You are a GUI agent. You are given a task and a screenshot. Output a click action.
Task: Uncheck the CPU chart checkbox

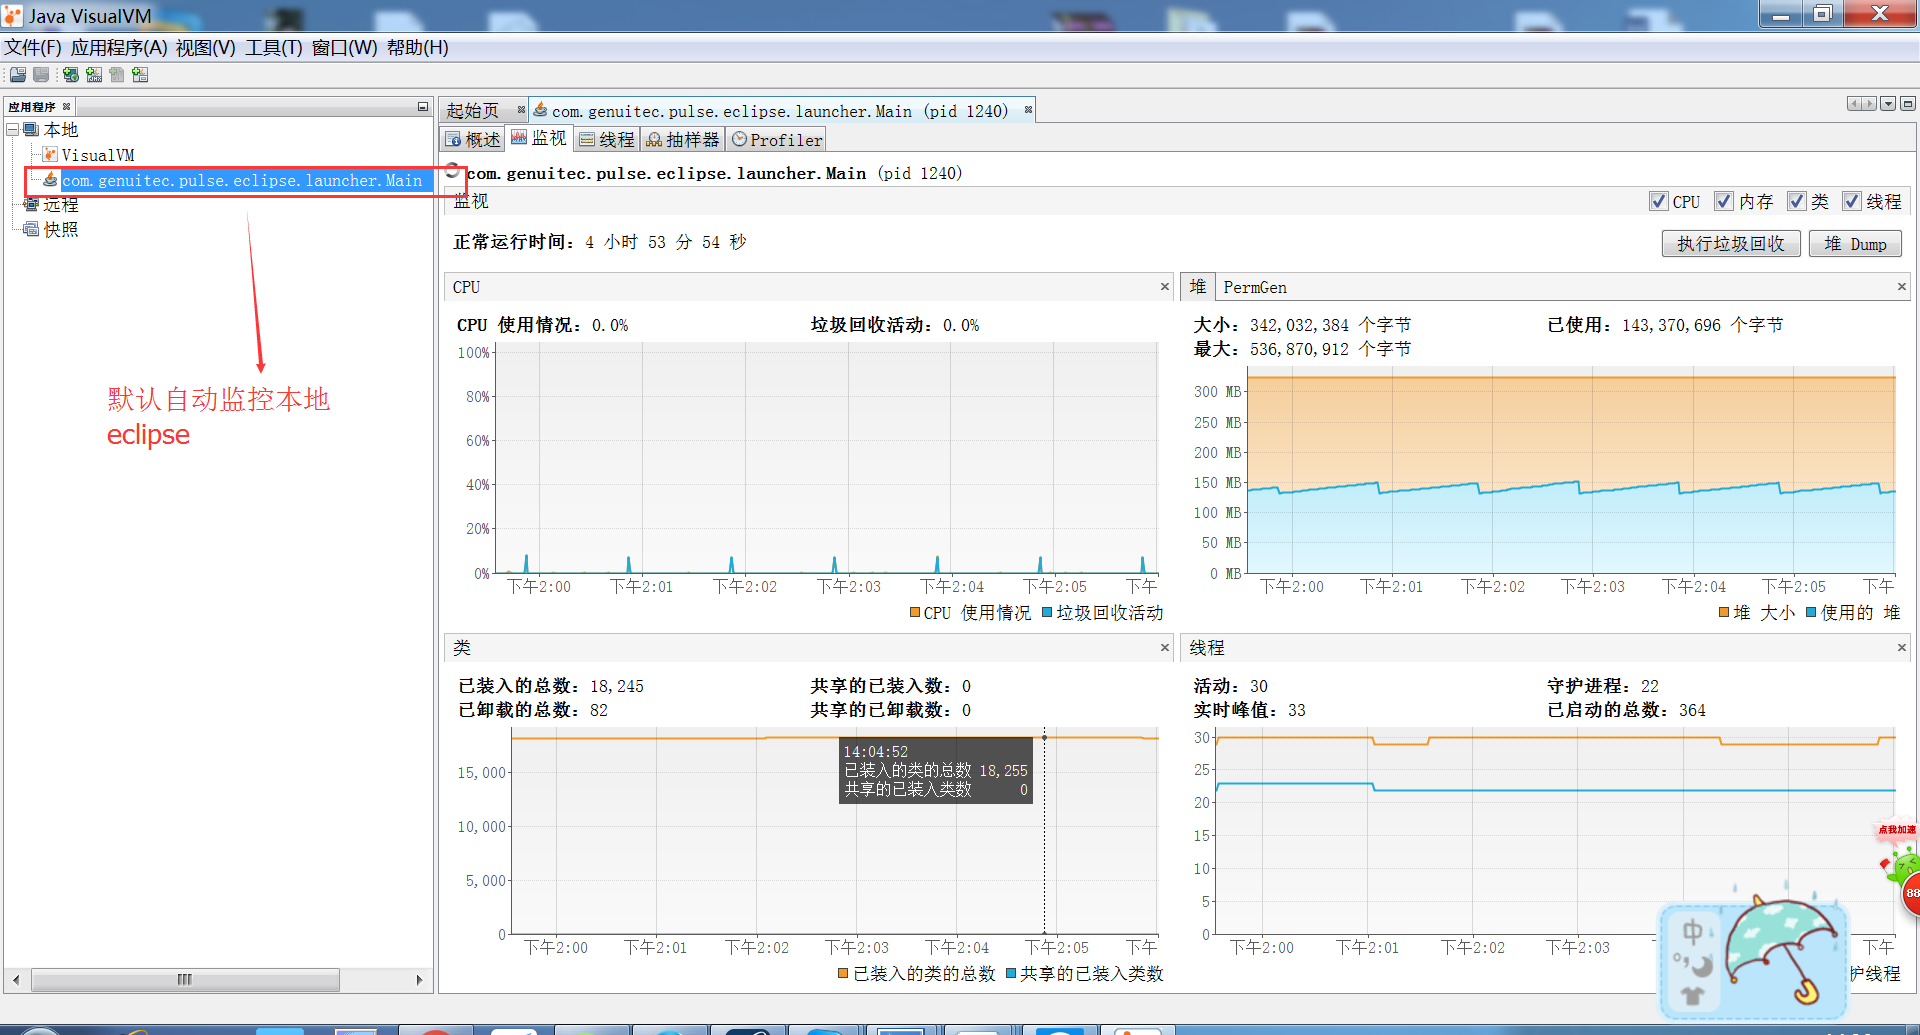(1659, 202)
